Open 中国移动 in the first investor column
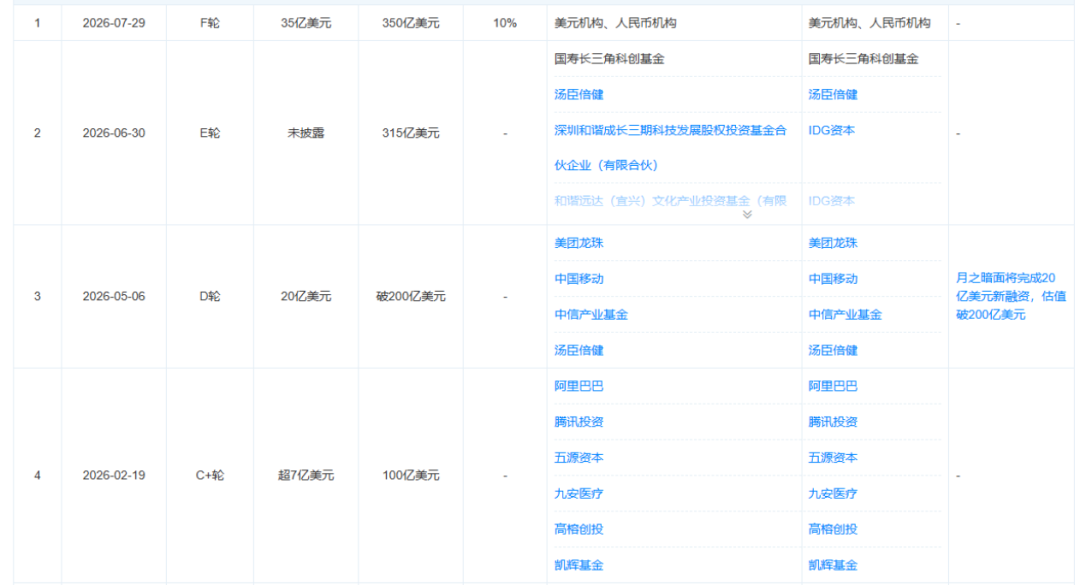The height and width of the screenshot is (585, 1080). point(579,278)
